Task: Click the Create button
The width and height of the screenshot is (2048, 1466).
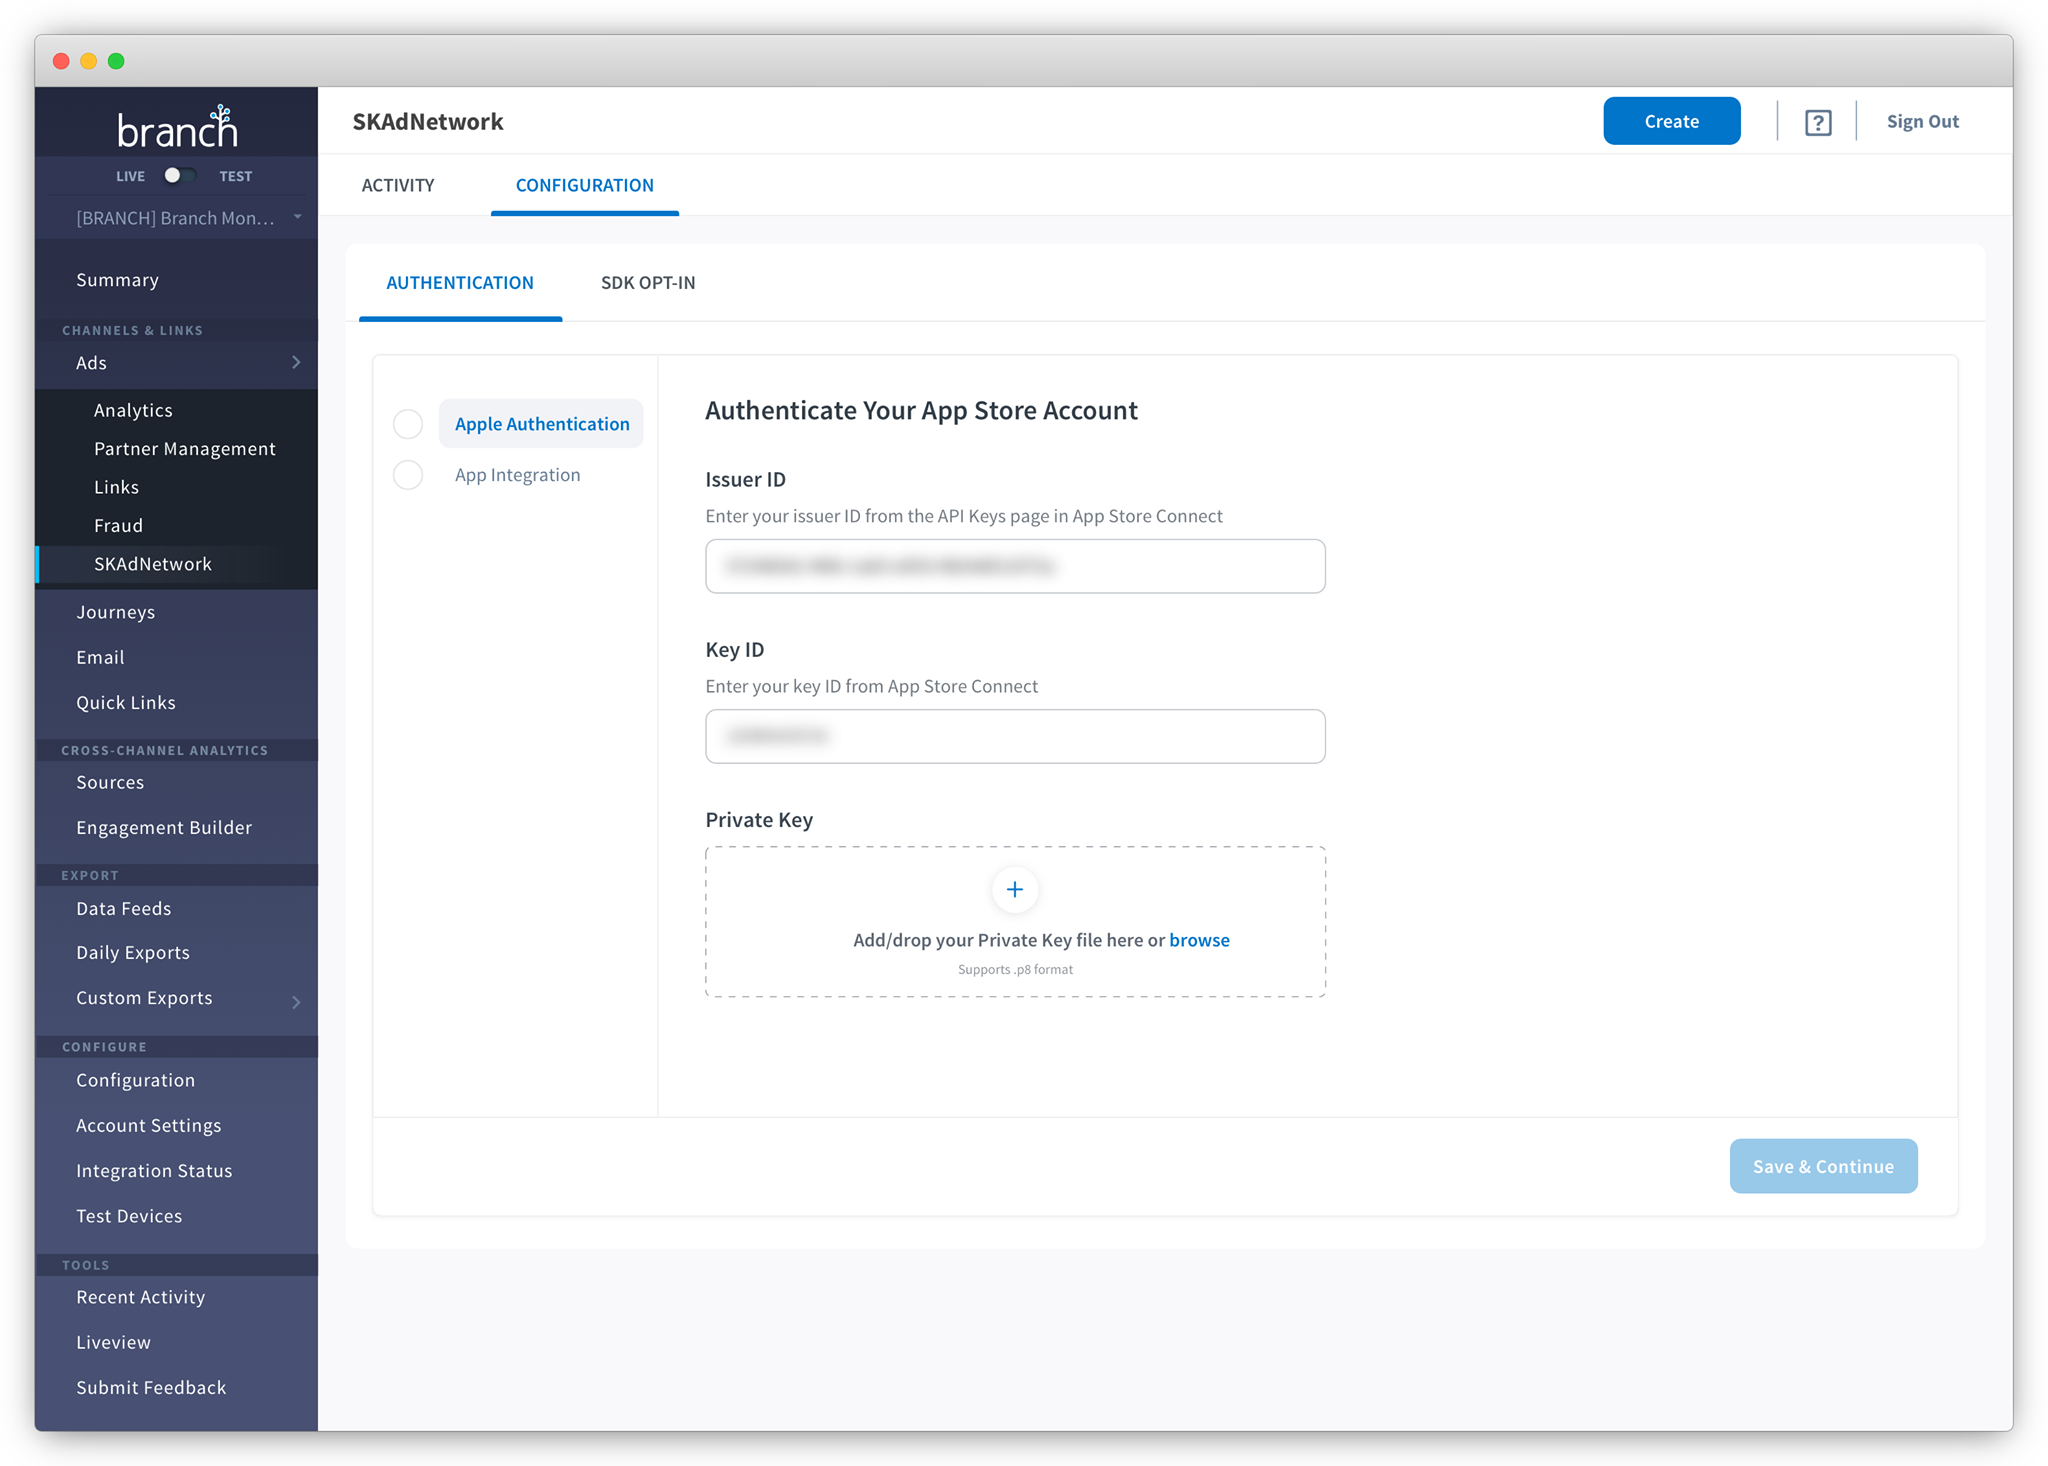Action: tap(1672, 121)
